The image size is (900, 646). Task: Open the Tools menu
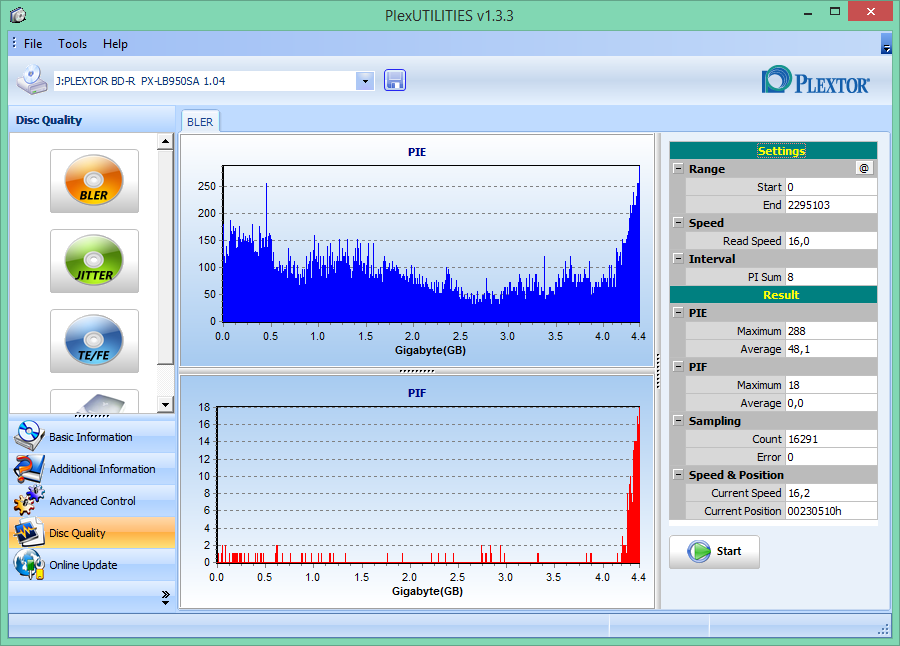coord(72,44)
